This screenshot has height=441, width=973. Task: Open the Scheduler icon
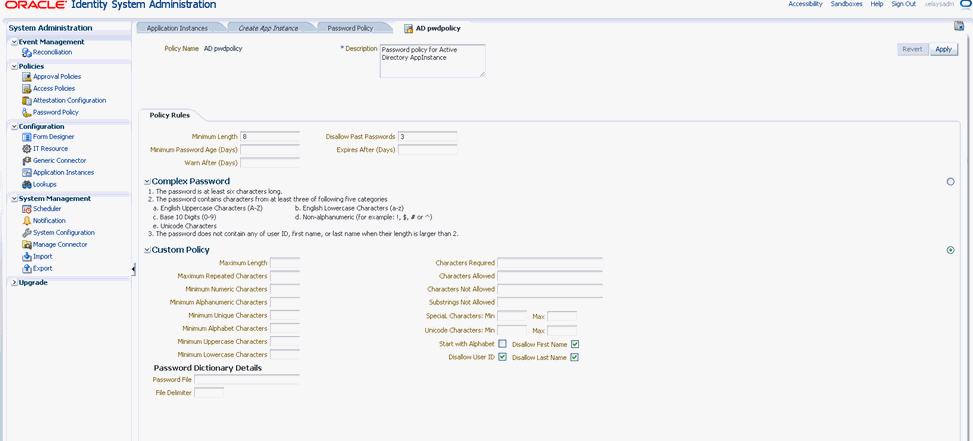pos(27,209)
